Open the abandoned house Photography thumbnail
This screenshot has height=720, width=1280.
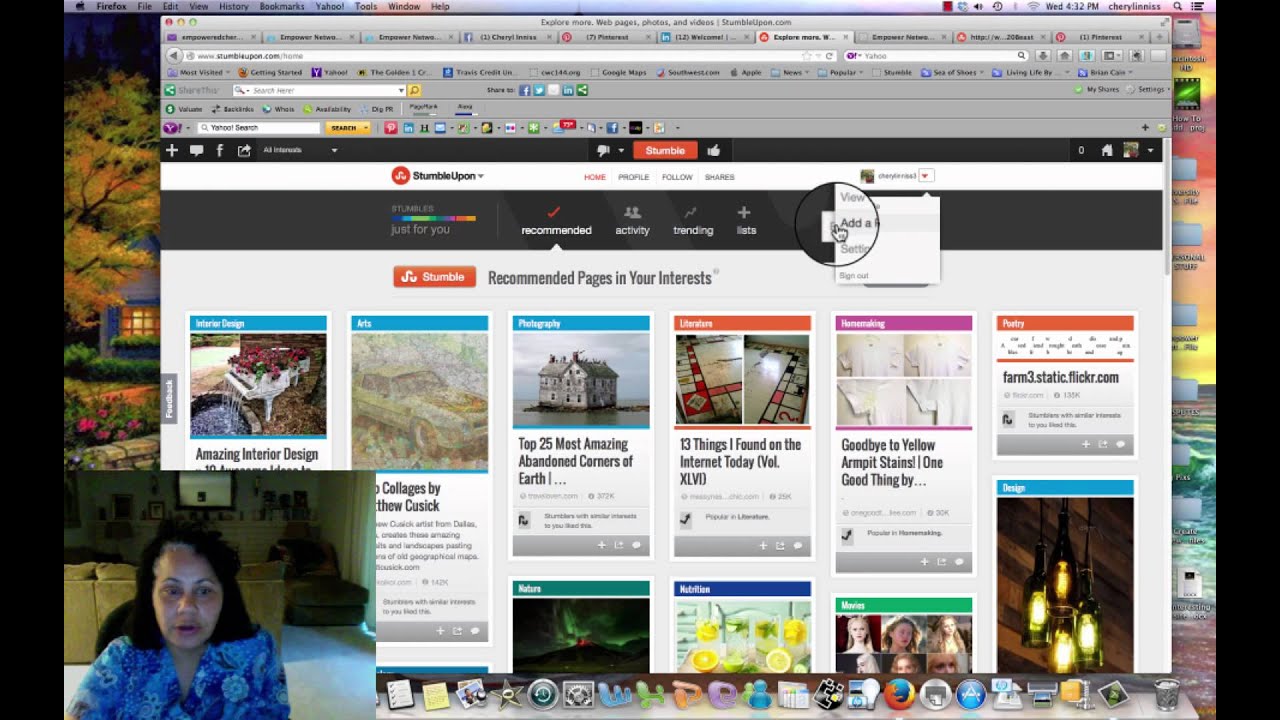tap(581, 380)
